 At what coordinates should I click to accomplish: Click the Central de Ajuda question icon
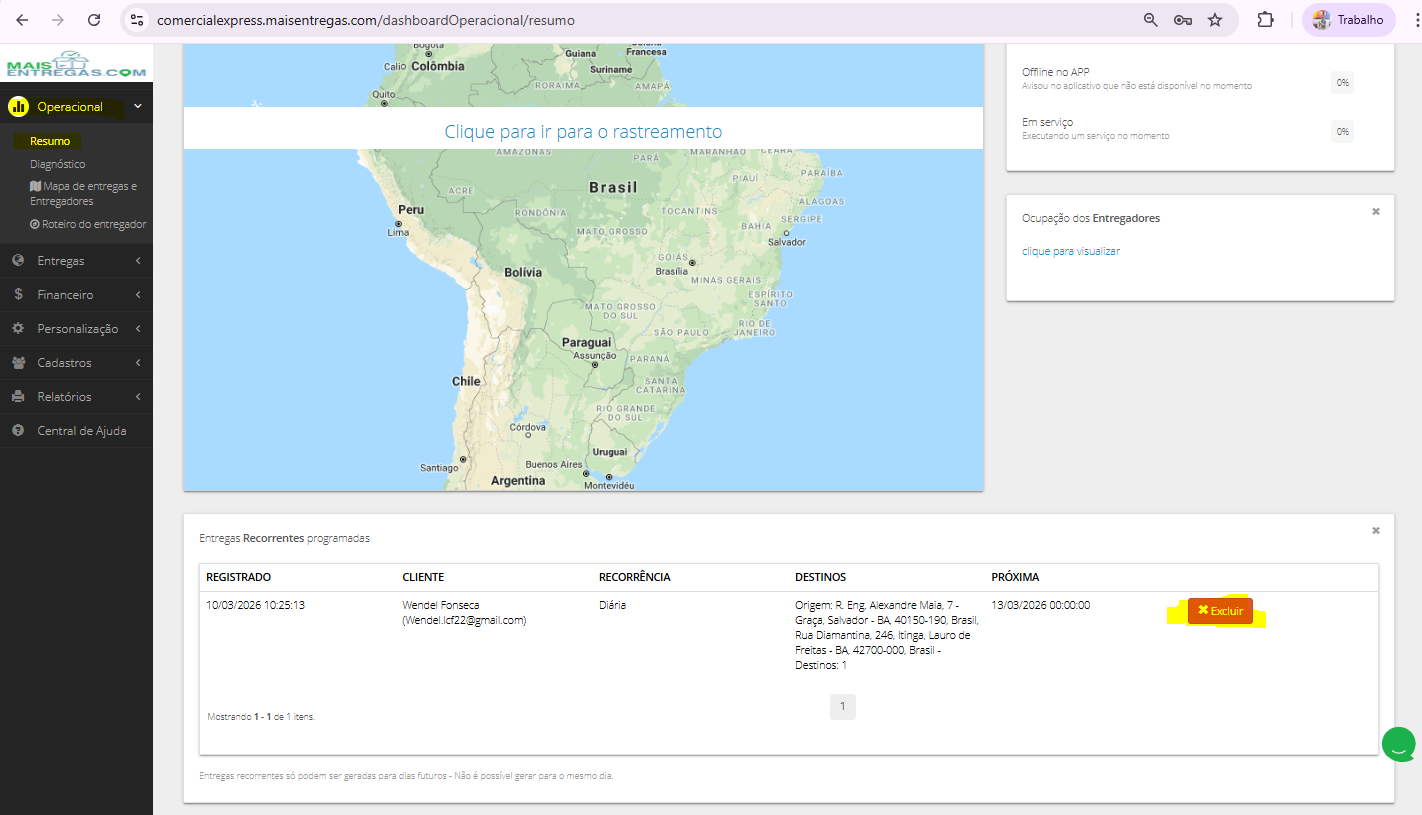coord(18,431)
